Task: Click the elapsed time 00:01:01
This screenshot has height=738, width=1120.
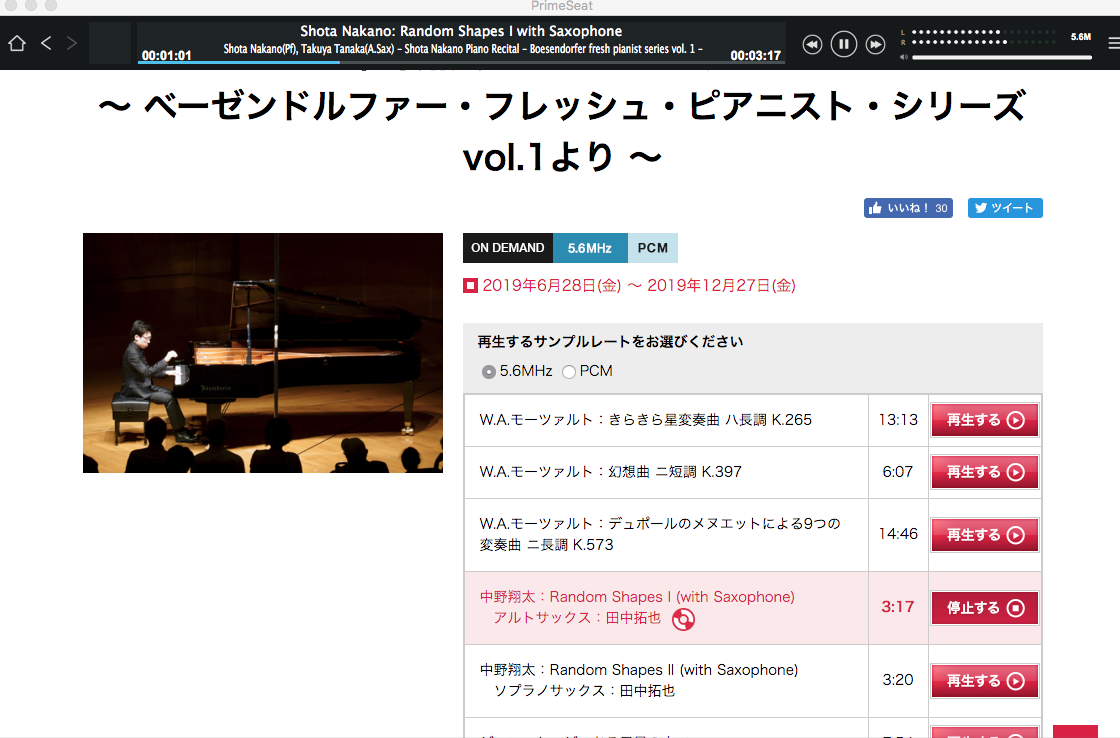Action: click(x=166, y=55)
